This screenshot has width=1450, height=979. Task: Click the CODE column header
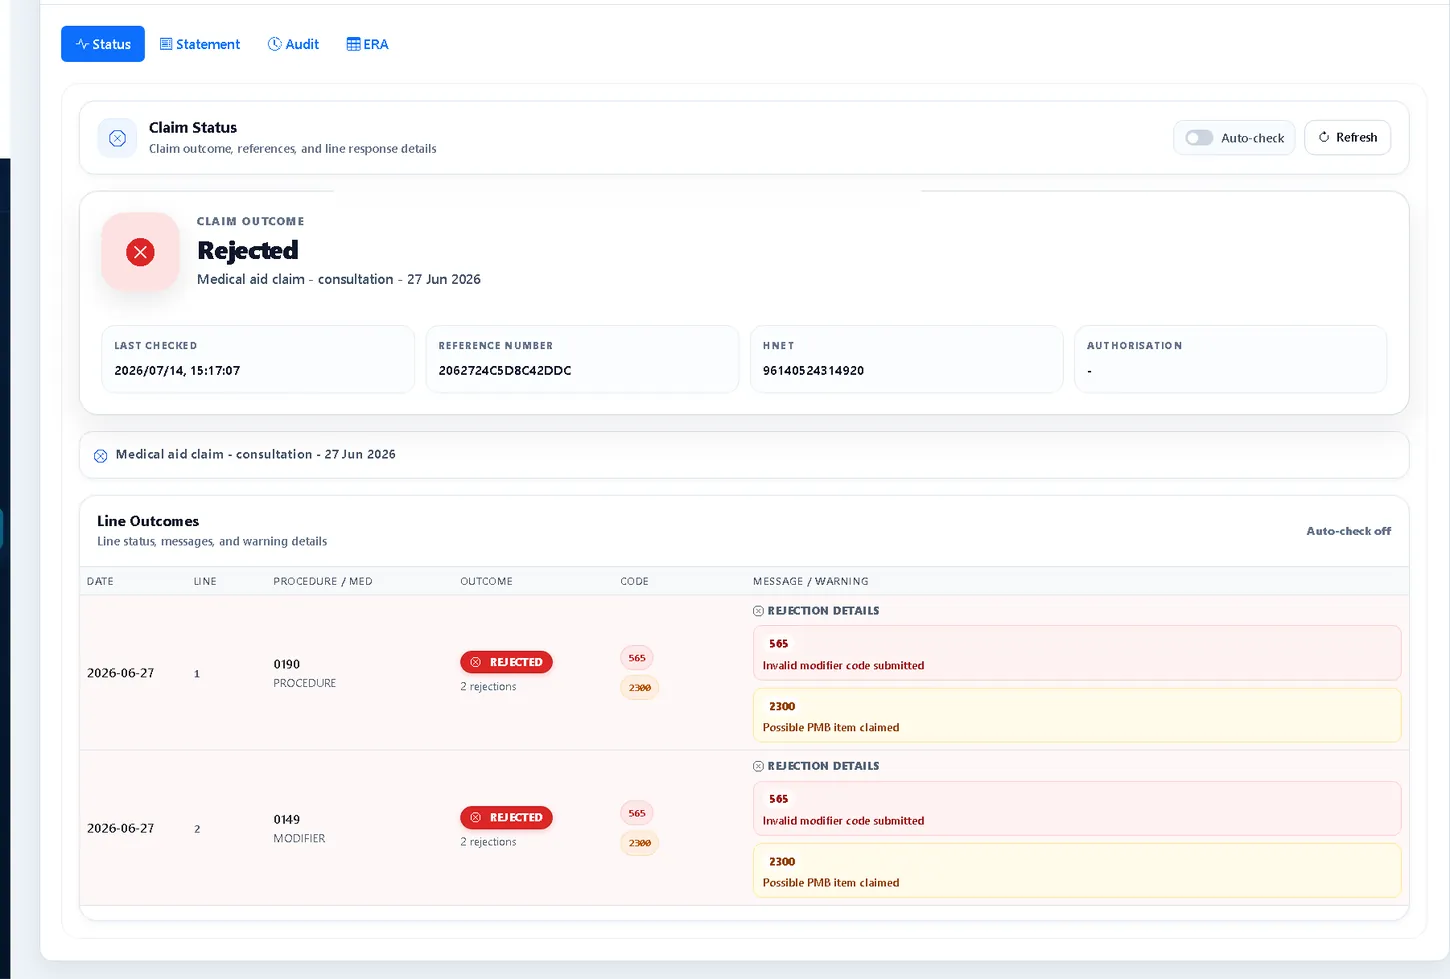coord(634,581)
